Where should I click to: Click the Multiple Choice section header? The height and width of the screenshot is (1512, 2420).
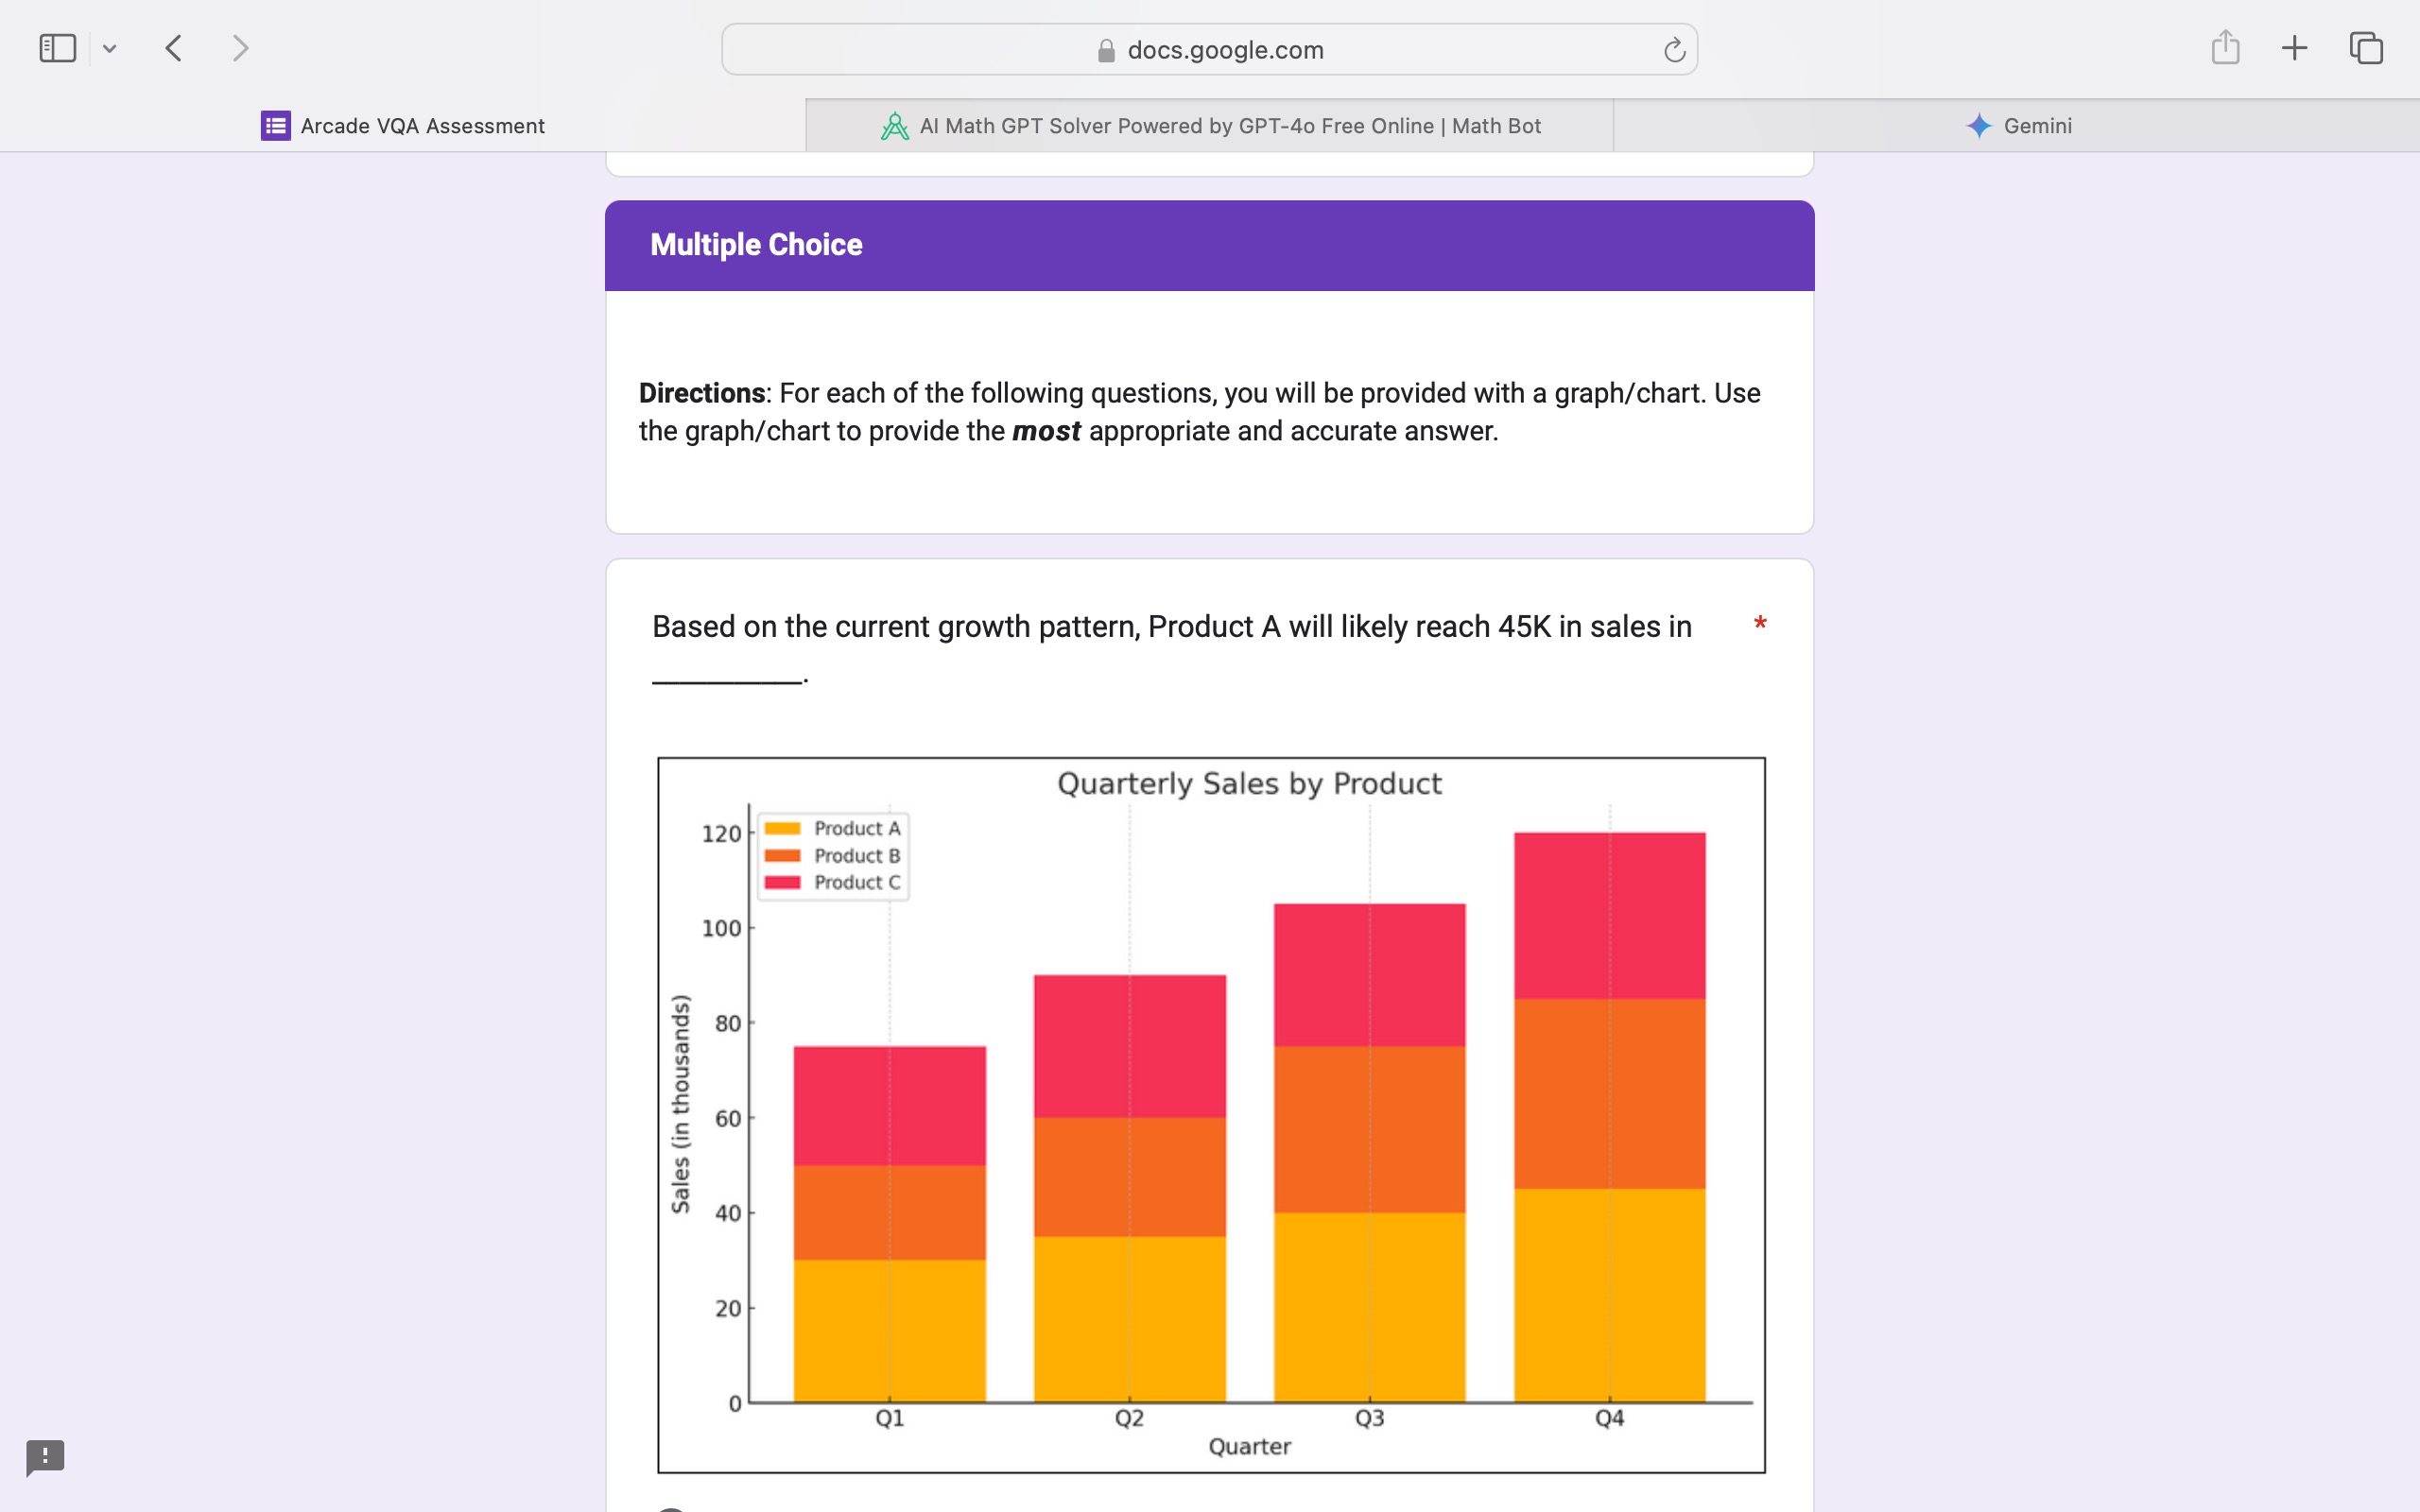[x=1209, y=245]
